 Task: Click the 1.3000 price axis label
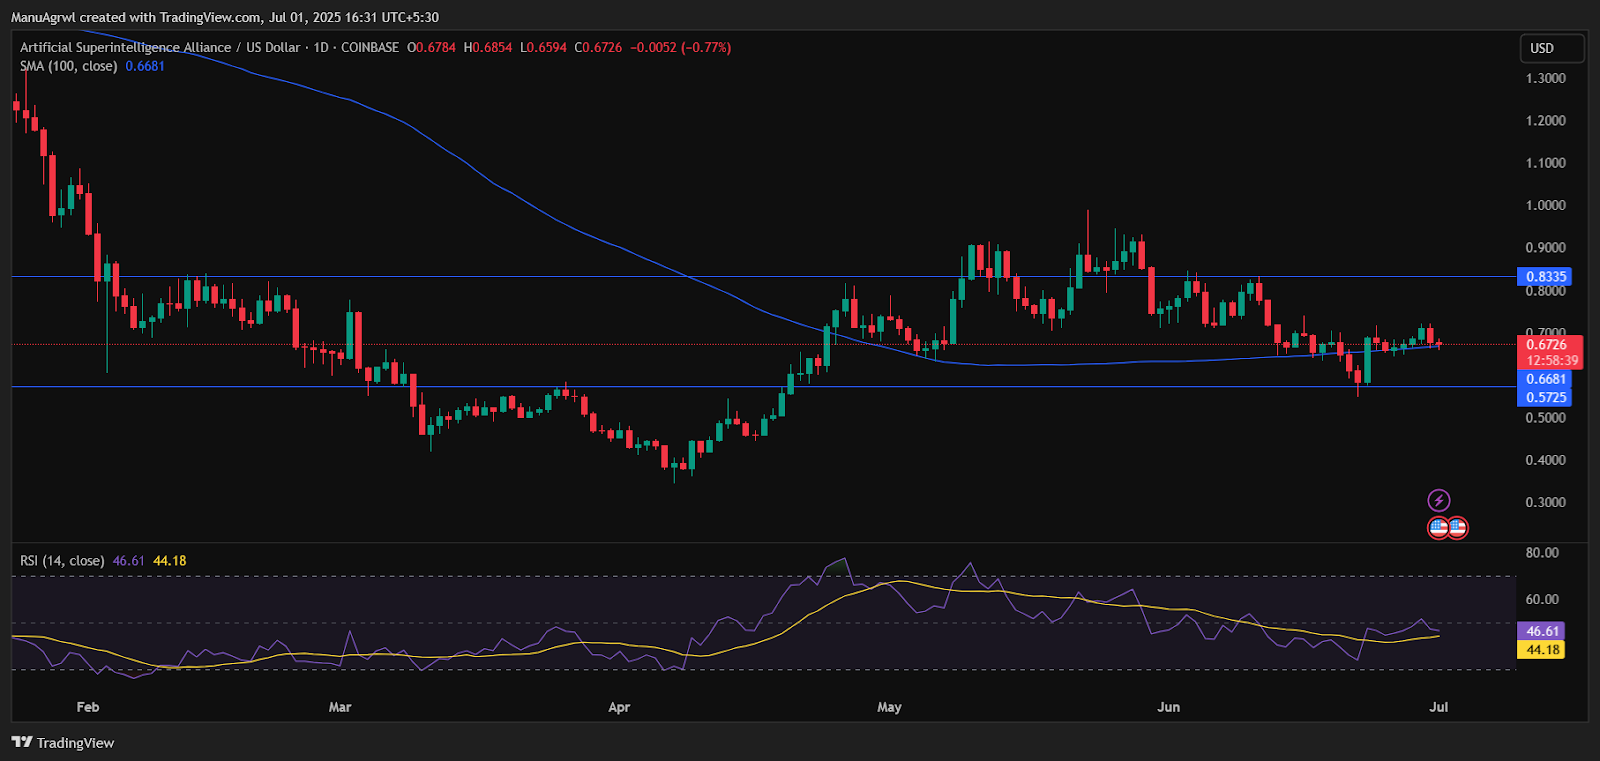(1545, 78)
